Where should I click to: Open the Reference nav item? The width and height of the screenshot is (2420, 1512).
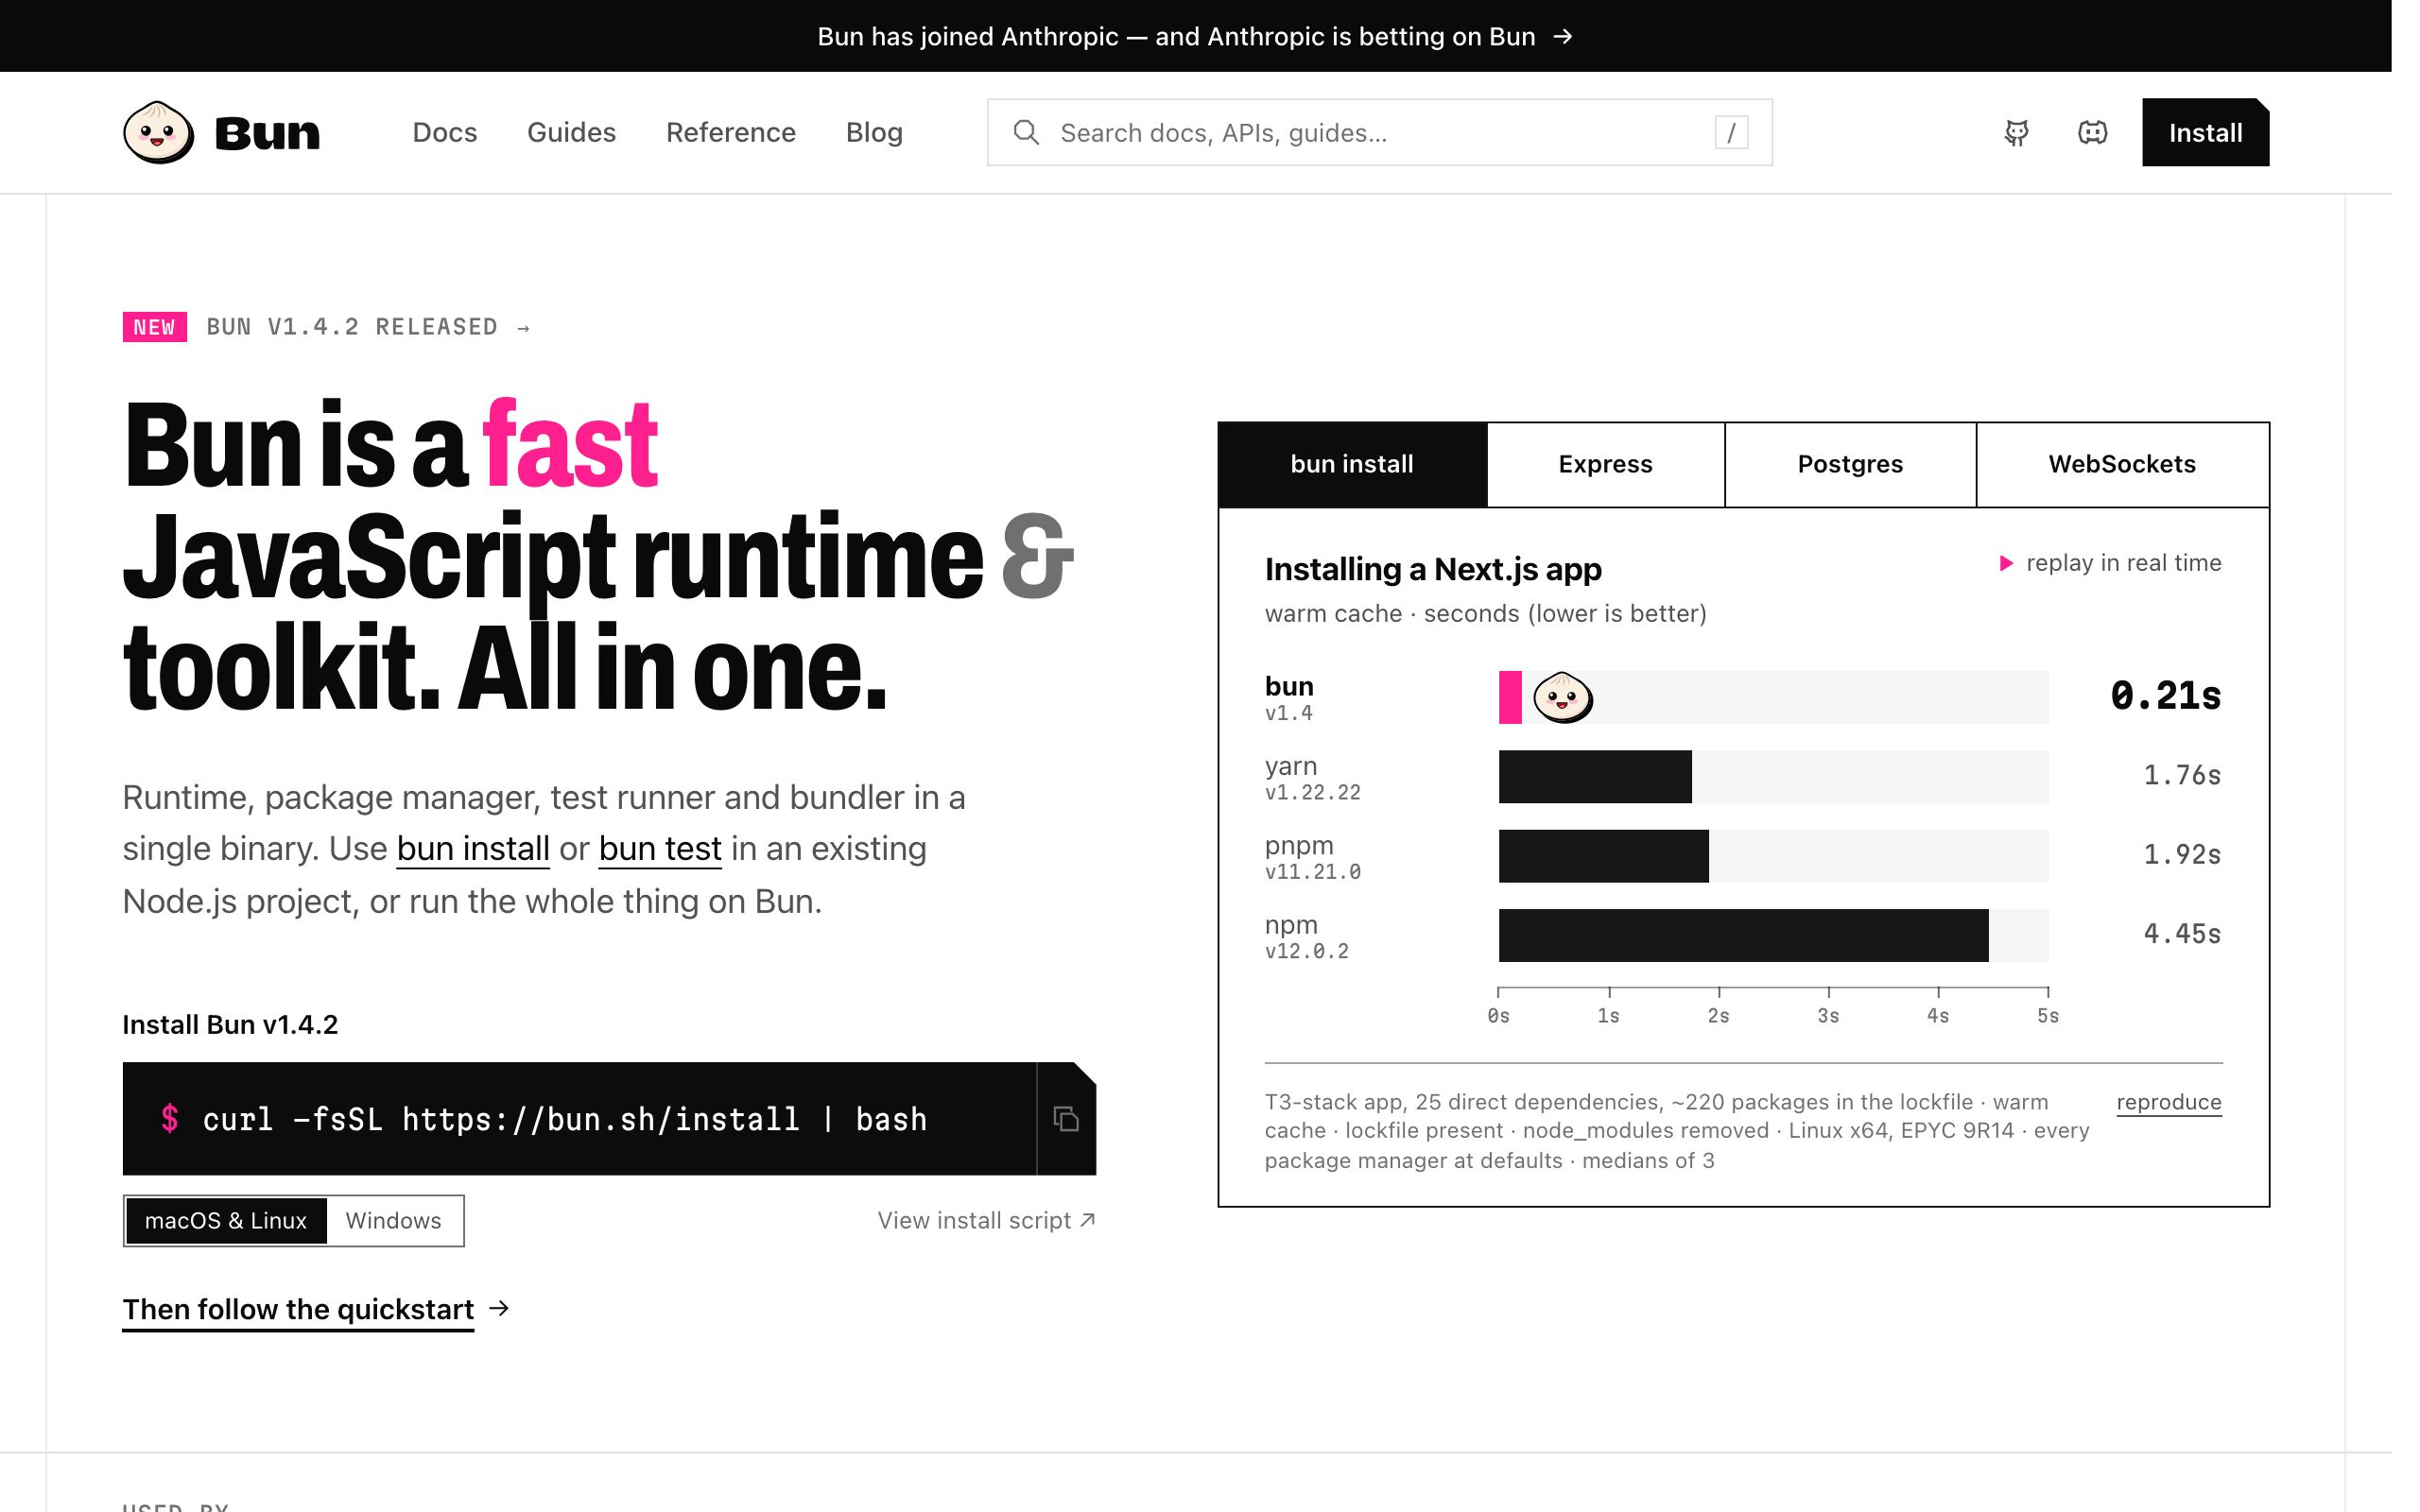click(731, 132)
